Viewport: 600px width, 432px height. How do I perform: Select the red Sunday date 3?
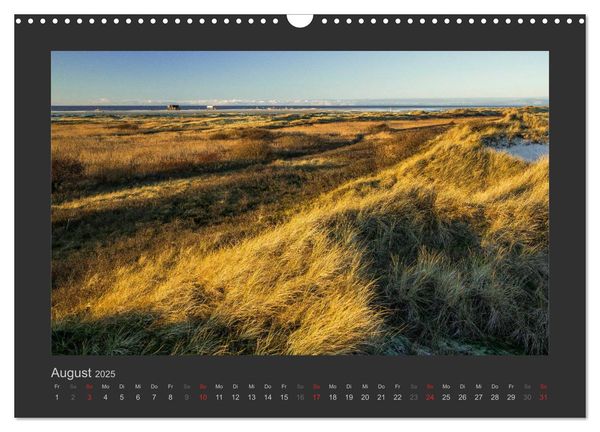(x=90, y=397)
